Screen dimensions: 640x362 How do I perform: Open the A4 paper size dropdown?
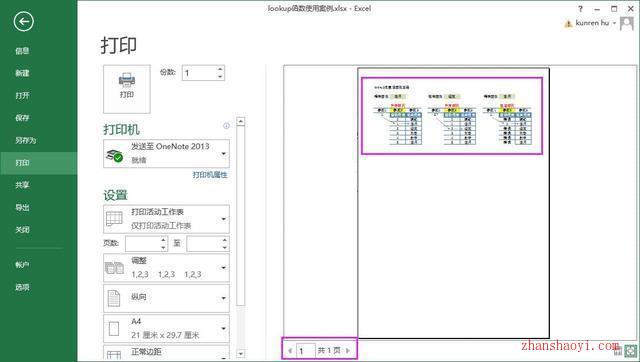pos(166,328)
